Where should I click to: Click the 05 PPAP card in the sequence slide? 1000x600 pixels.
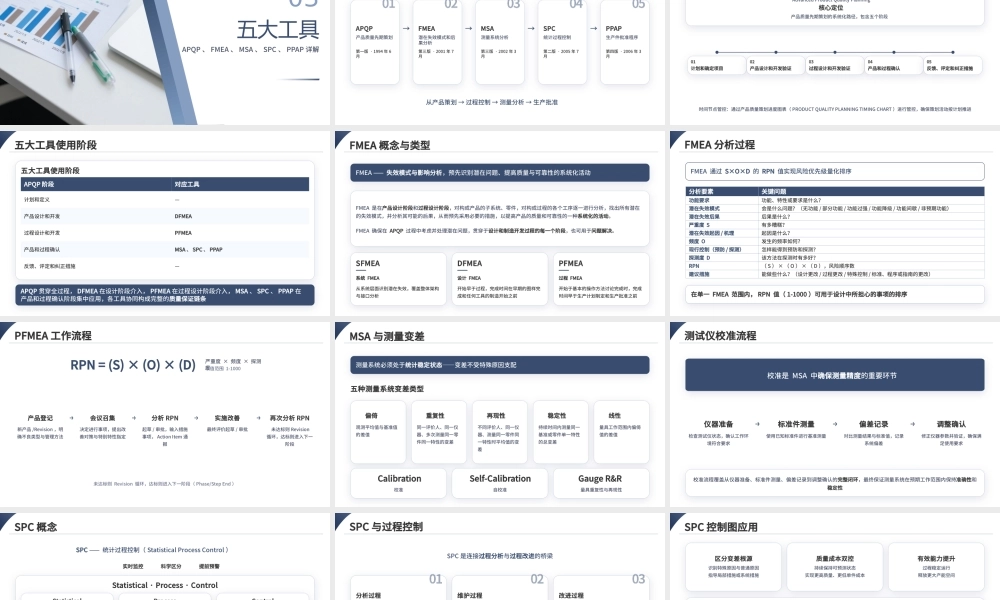tap(625, 42)
